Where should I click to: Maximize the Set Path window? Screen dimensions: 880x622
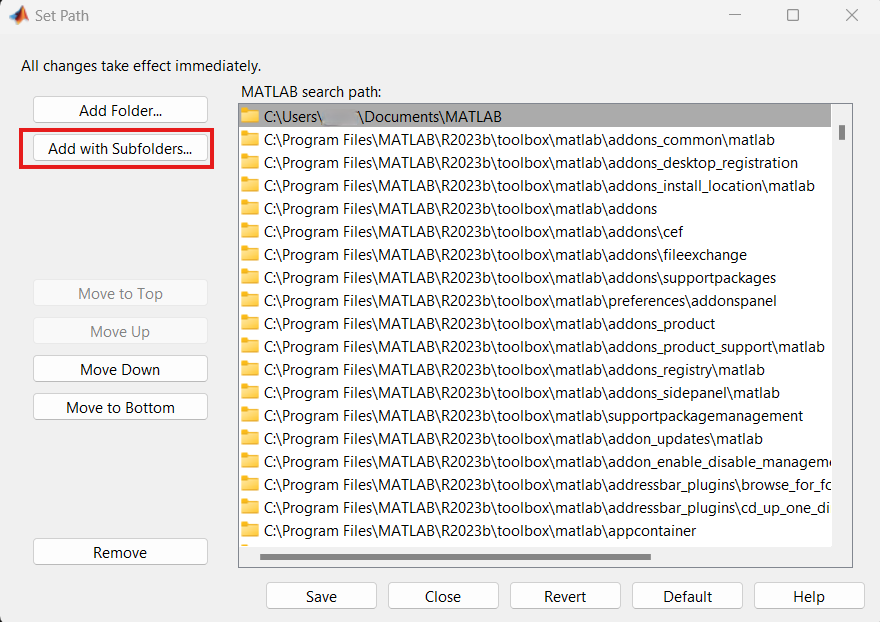pos(792,15)
